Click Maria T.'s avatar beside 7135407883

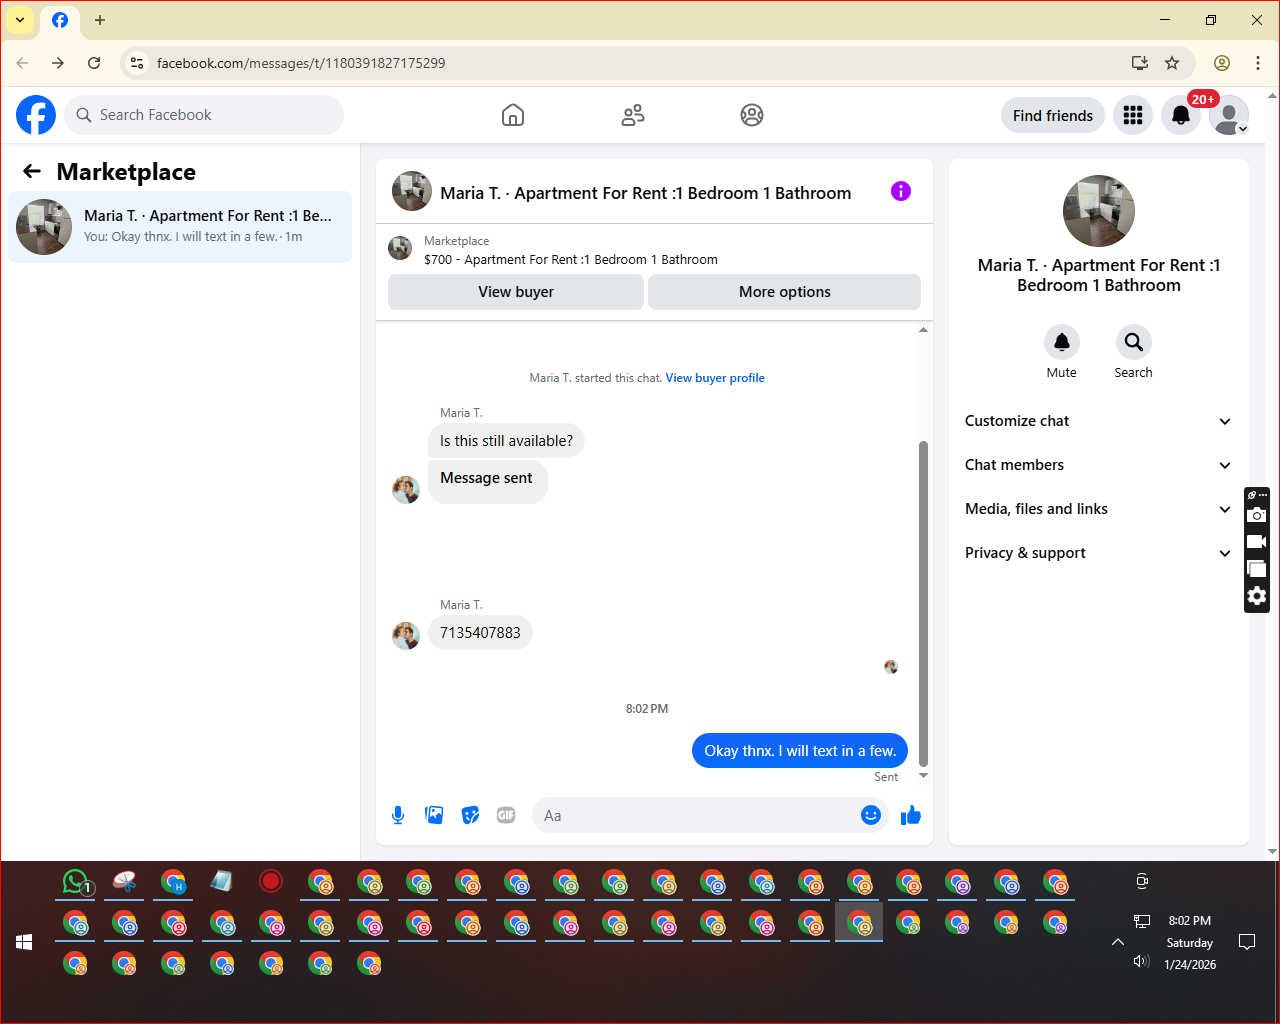(x=406, y=636)
